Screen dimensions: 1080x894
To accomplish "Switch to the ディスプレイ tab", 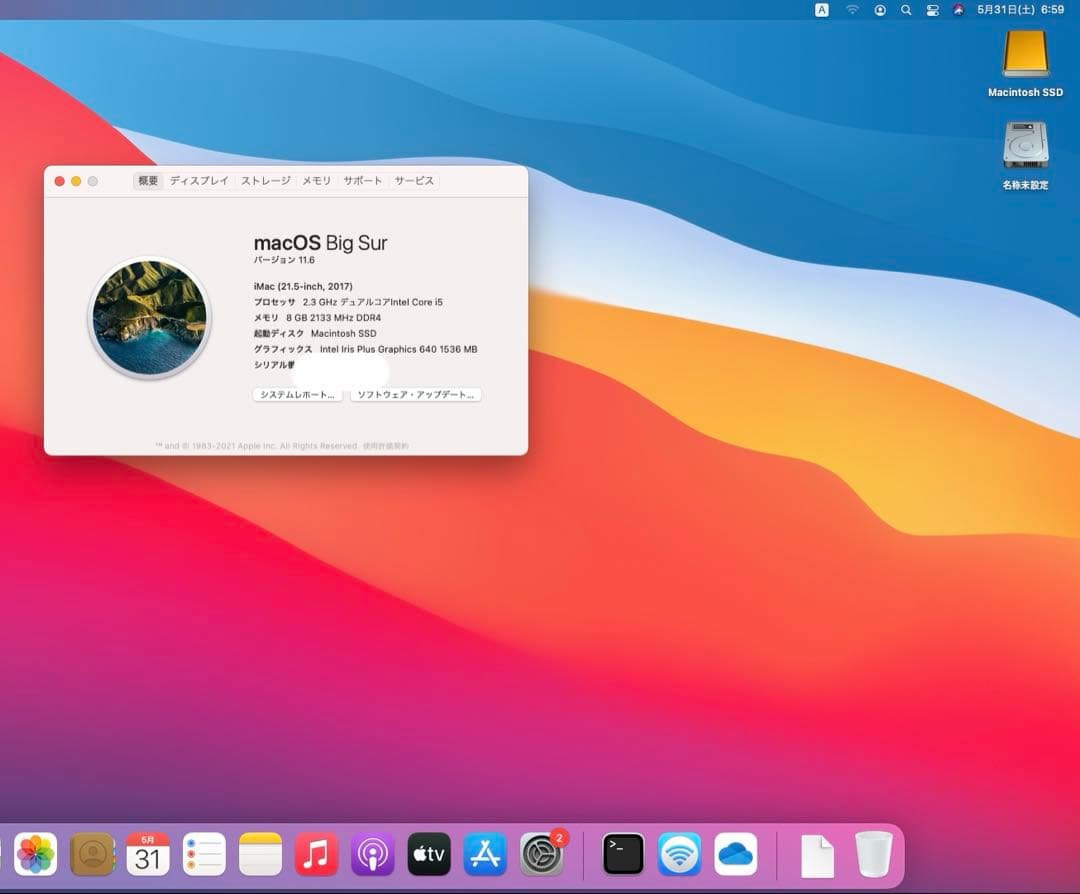I will click(x=199, y=181).
